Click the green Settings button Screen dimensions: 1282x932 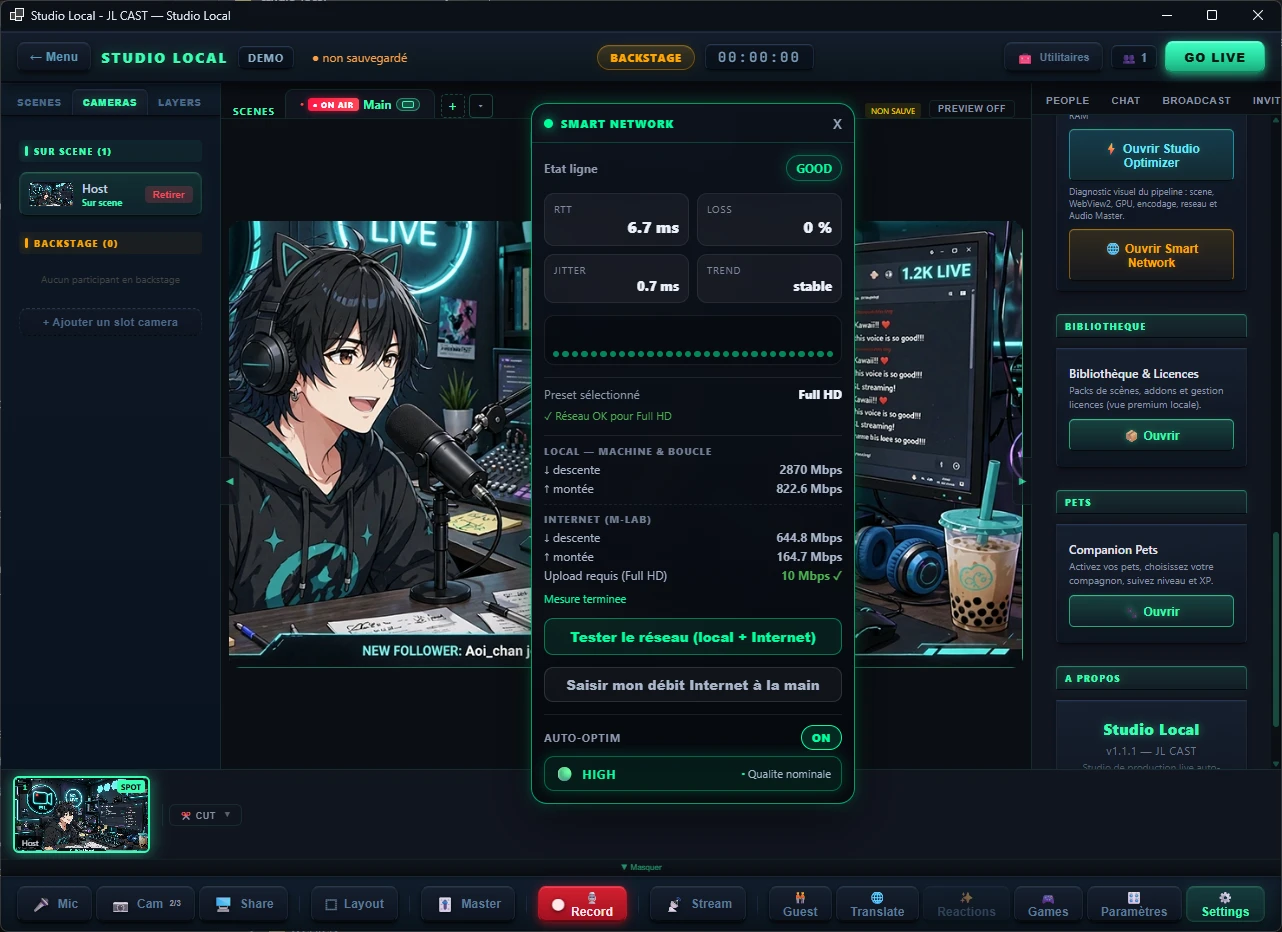[1225, 904]
